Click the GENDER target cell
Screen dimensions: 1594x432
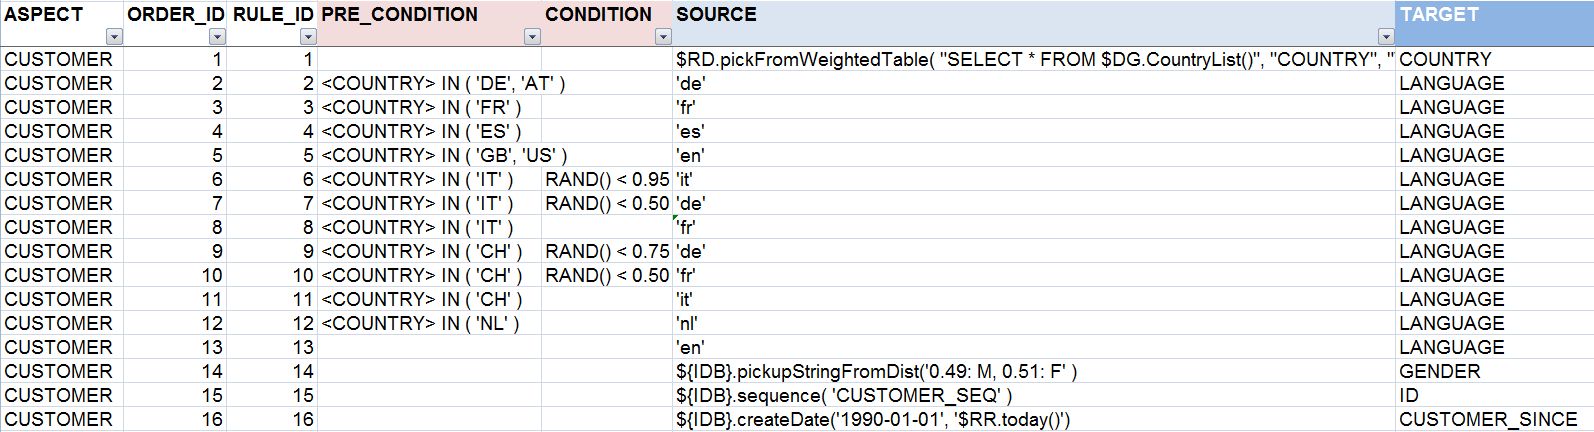(1493, 371)
